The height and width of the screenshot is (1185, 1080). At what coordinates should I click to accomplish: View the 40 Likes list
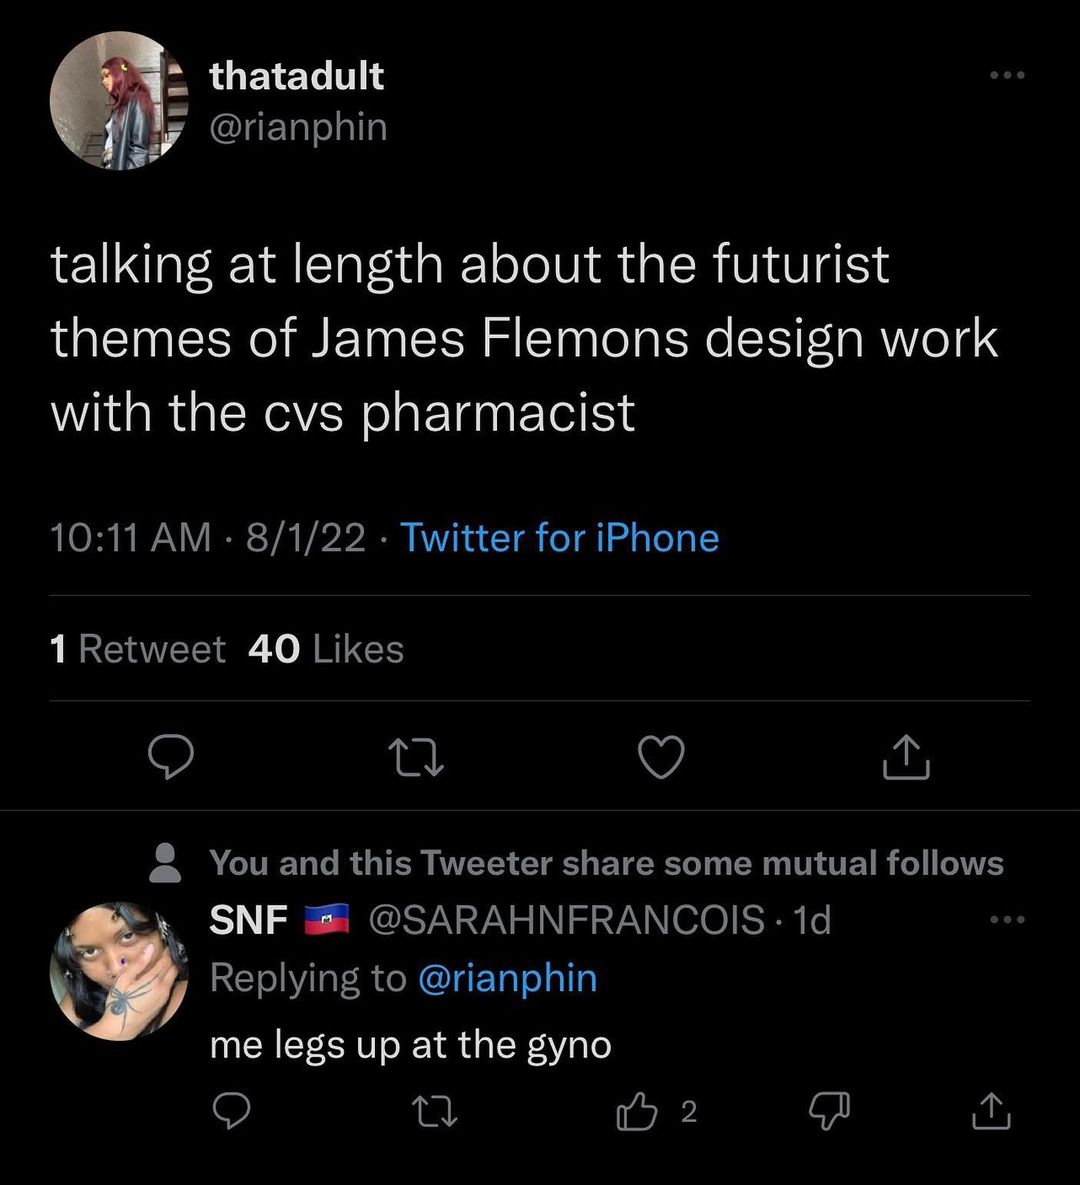coord(326,650)
